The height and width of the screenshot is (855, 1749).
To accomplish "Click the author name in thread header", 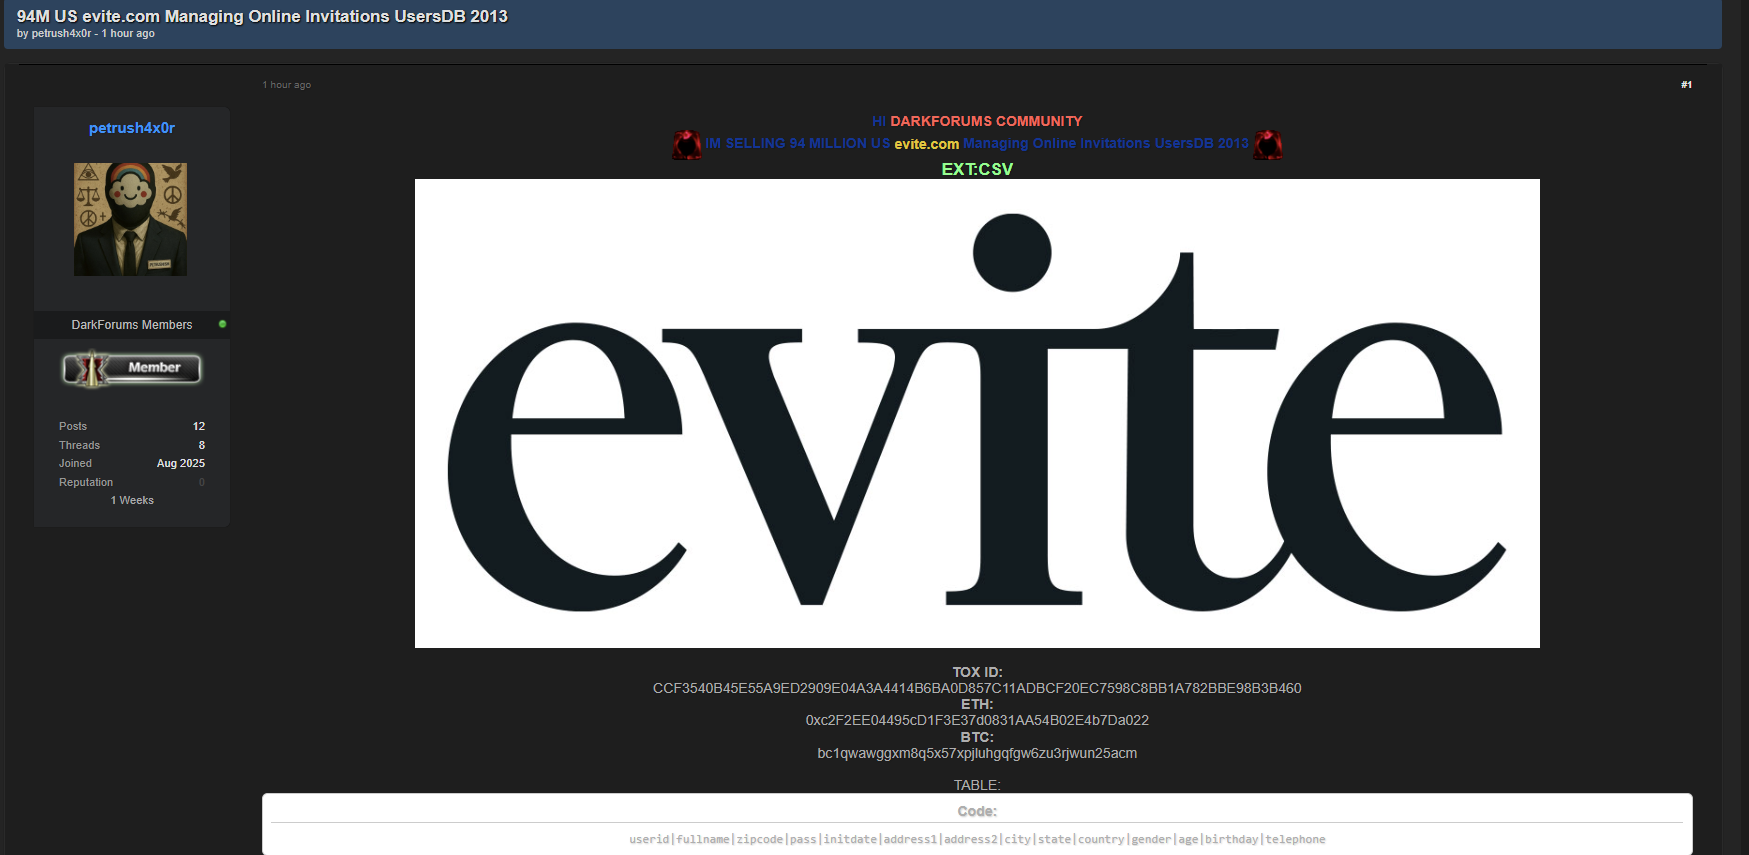I will [61, 34].
